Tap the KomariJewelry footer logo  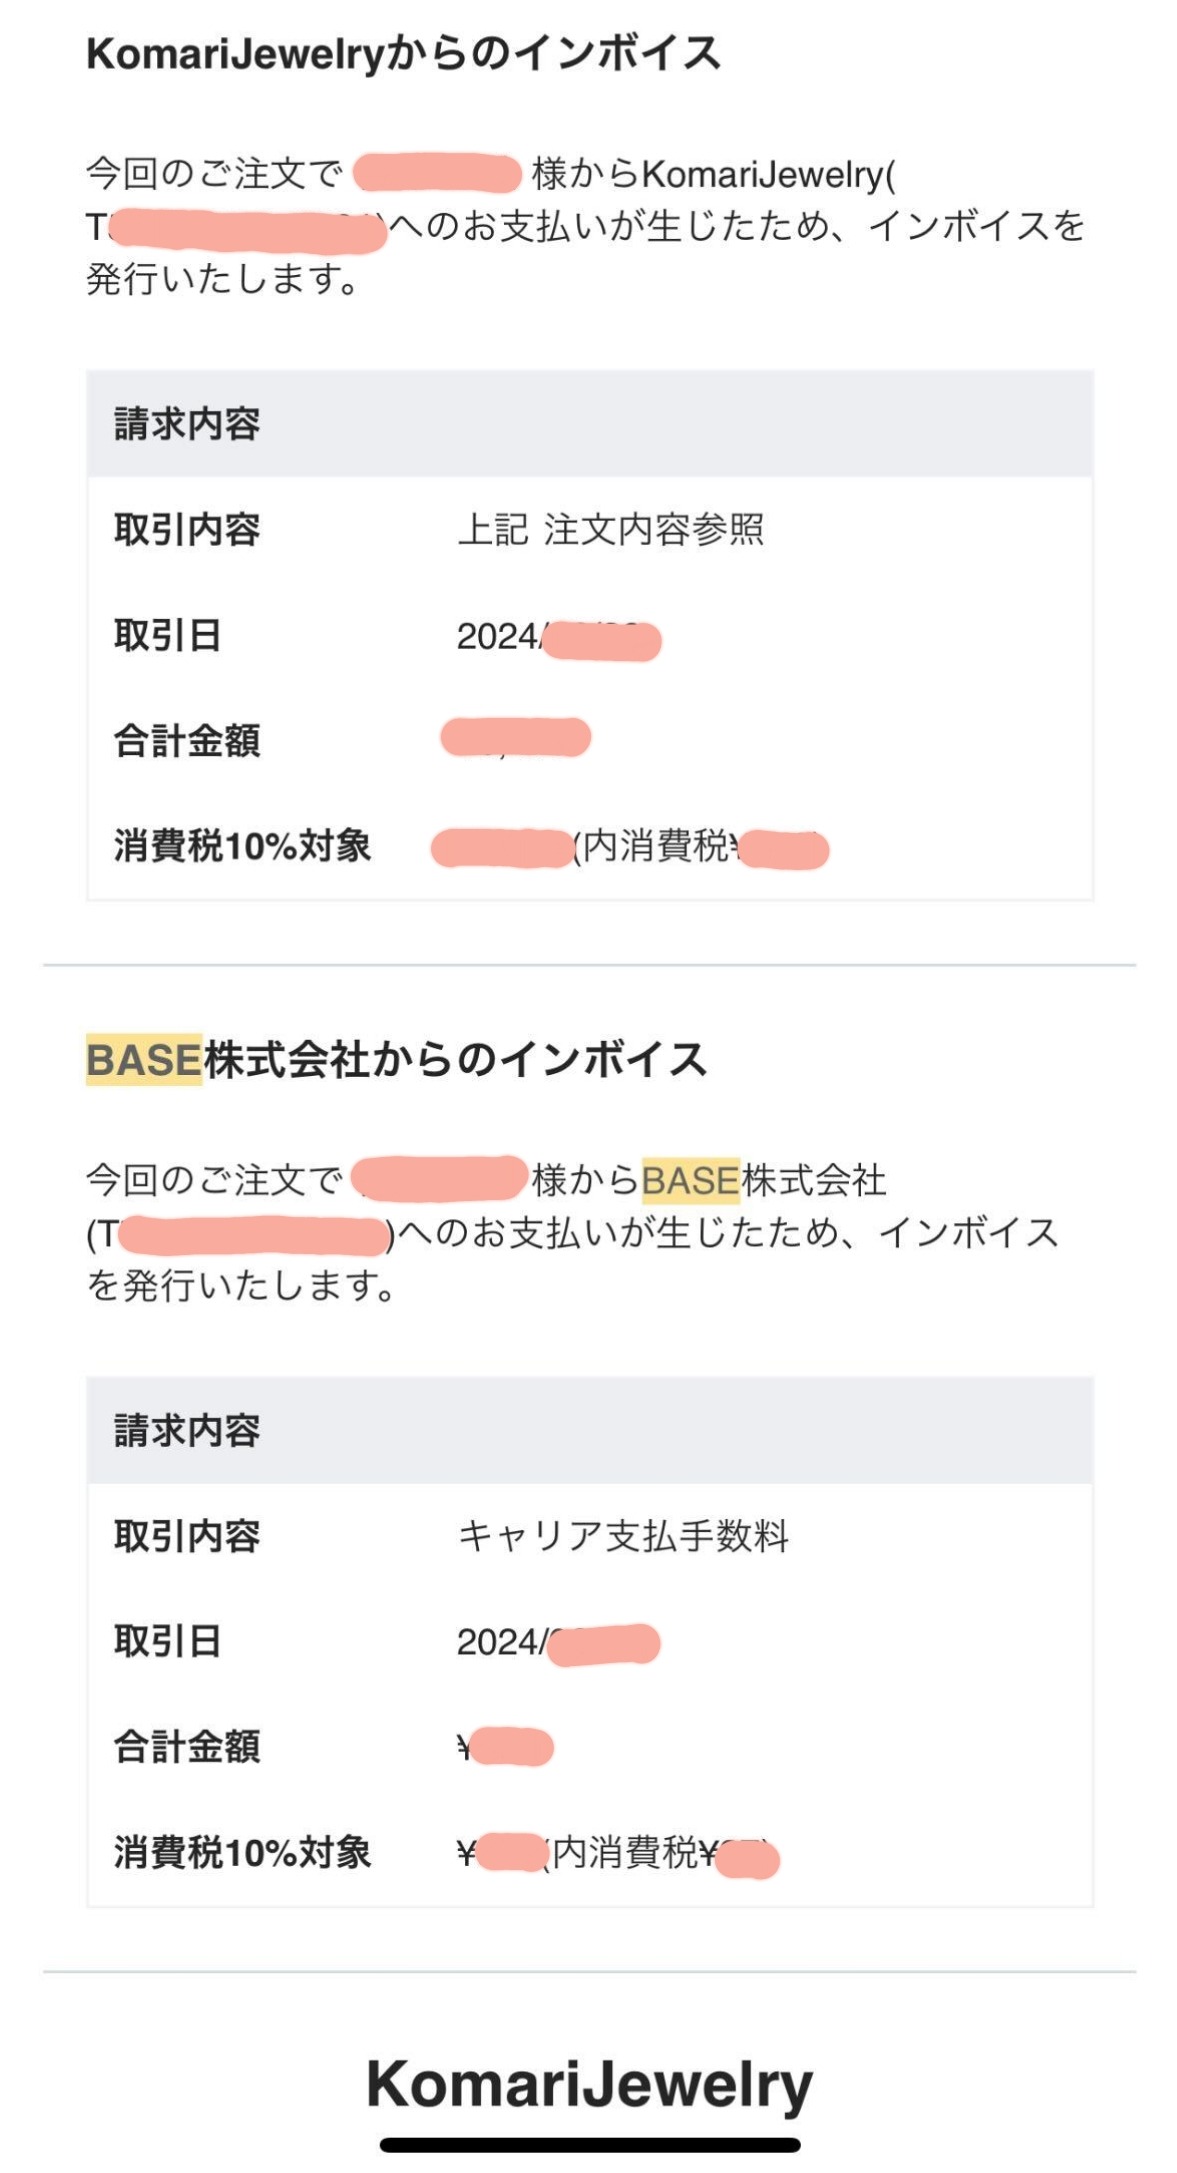point(590,2087)
